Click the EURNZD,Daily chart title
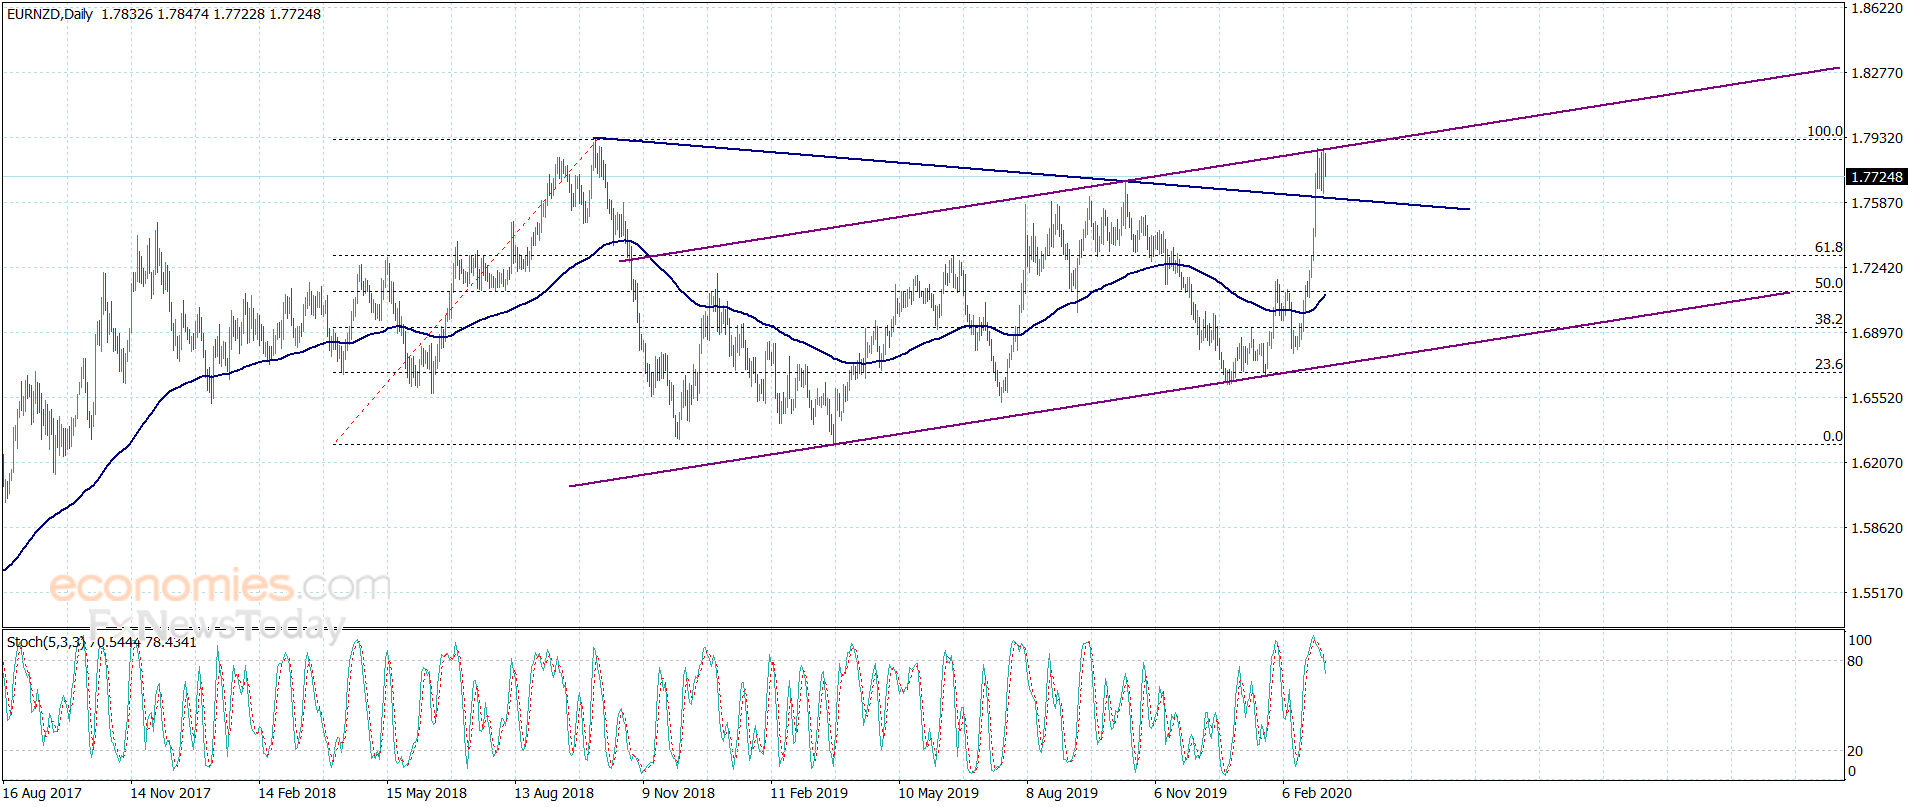This screenshot has height=807, width=1916. (50, 14)
